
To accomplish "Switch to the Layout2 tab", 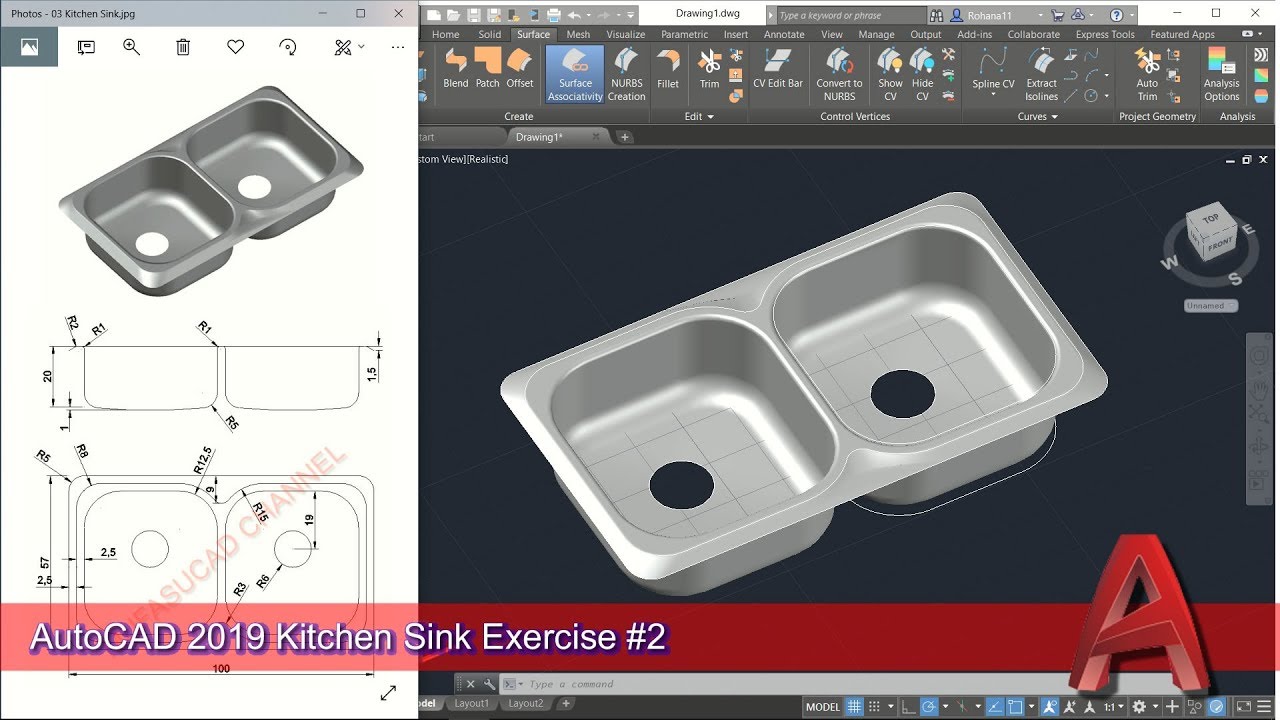I will 526,703.
